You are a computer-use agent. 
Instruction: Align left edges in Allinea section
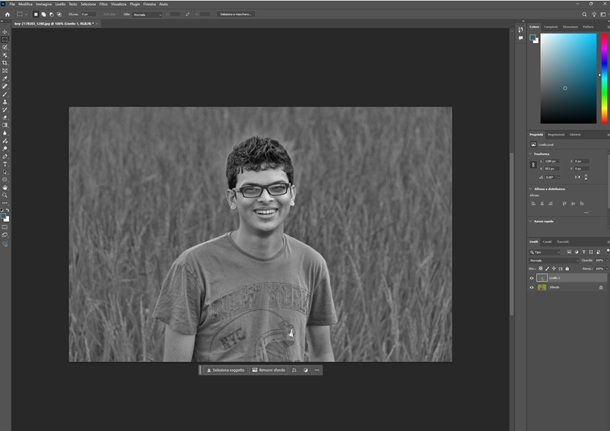(x=533, y=203)
